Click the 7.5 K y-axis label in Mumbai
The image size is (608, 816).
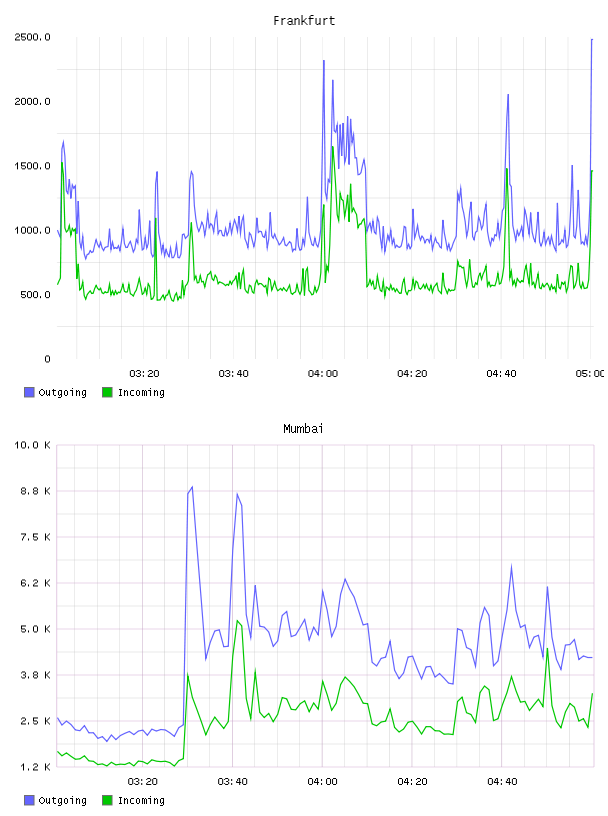coord(35,537)
